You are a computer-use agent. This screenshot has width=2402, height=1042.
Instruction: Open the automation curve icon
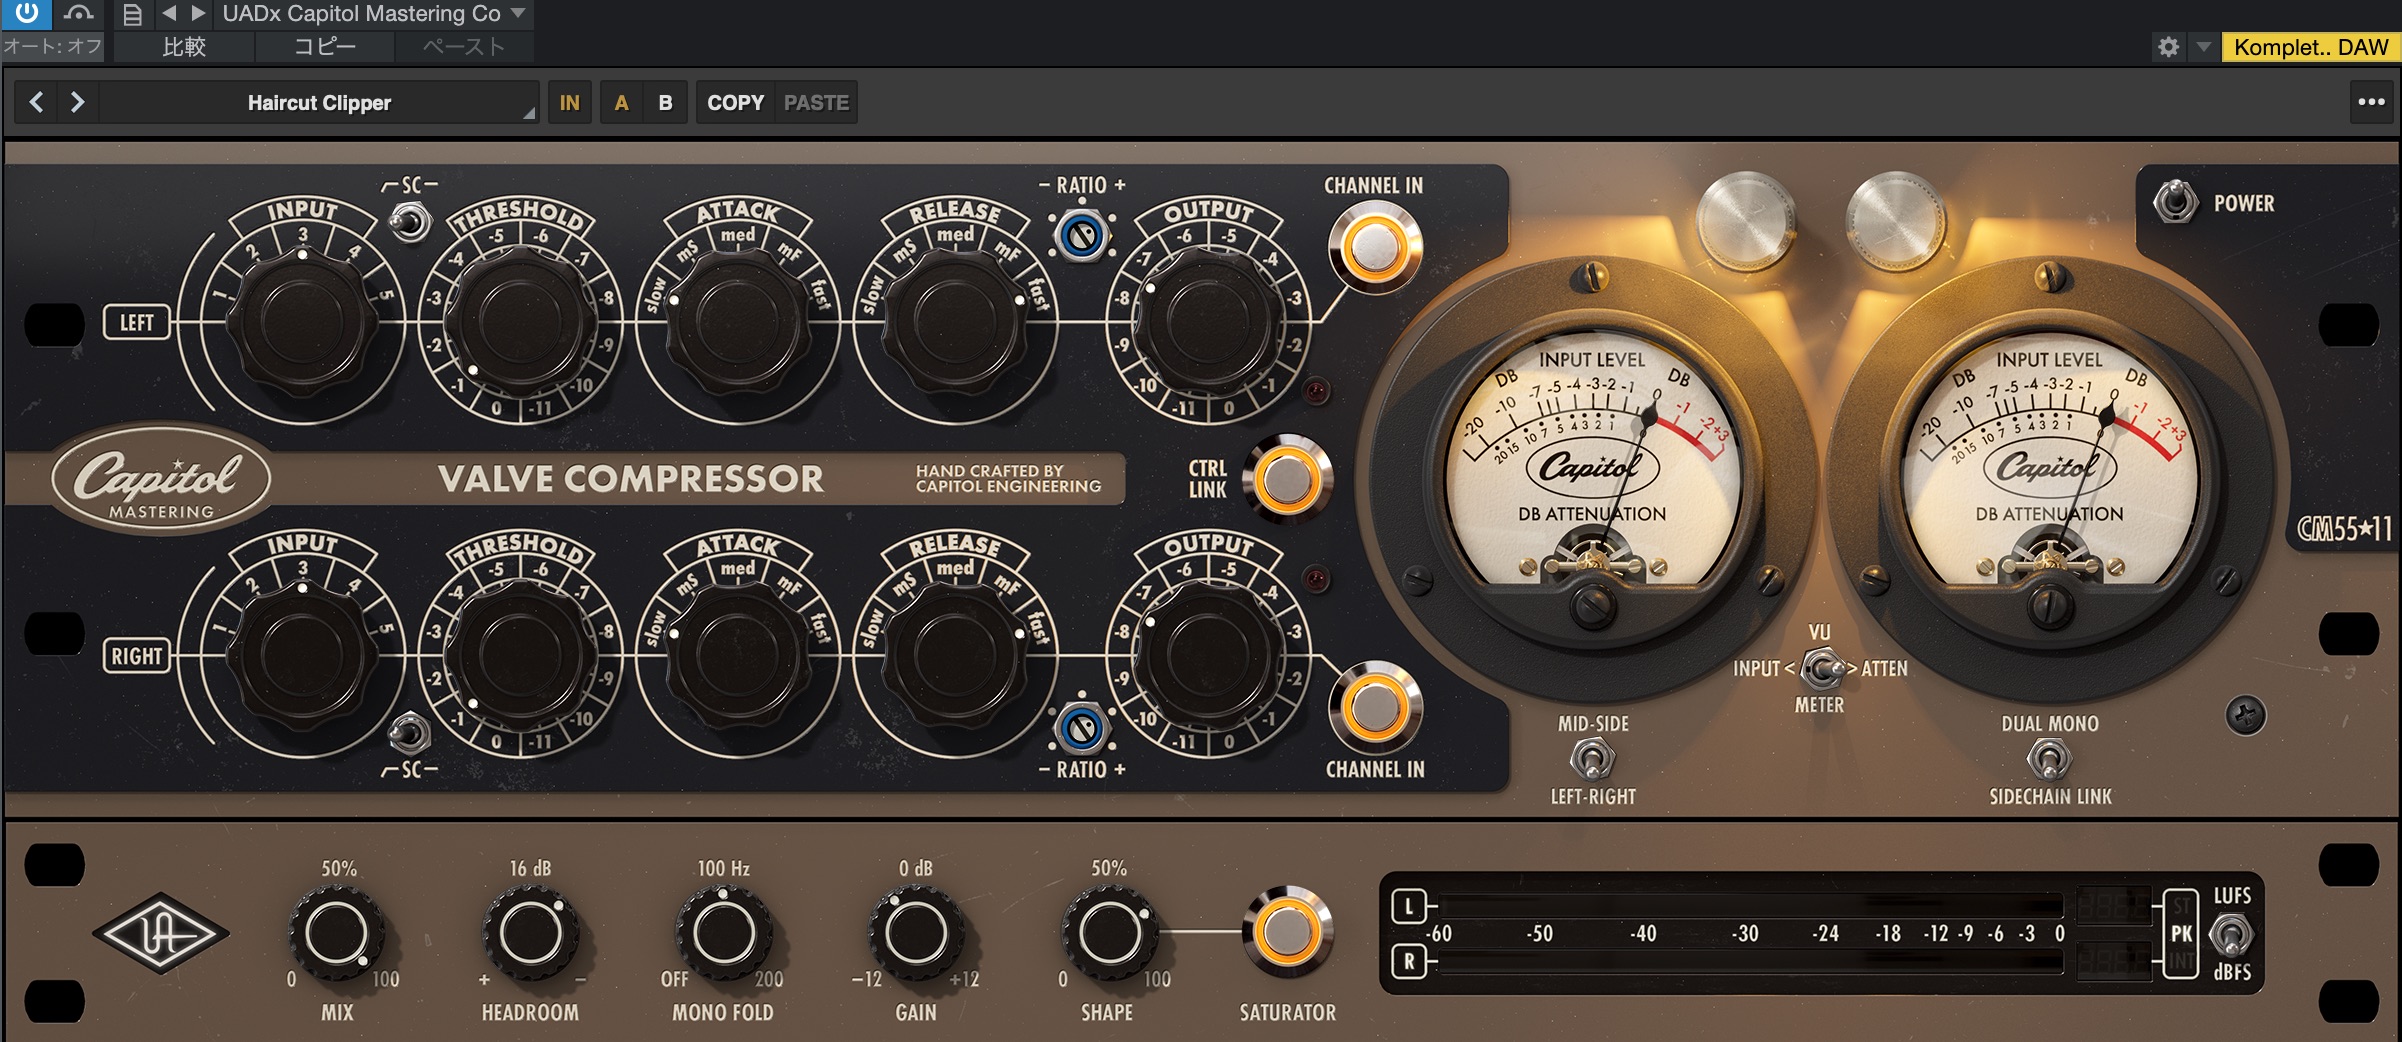(80, 14)
